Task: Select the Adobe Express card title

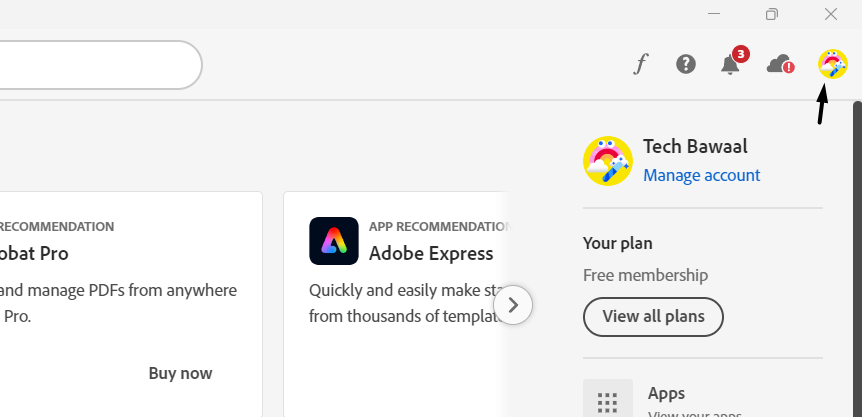Action: (x=431, y=253)
